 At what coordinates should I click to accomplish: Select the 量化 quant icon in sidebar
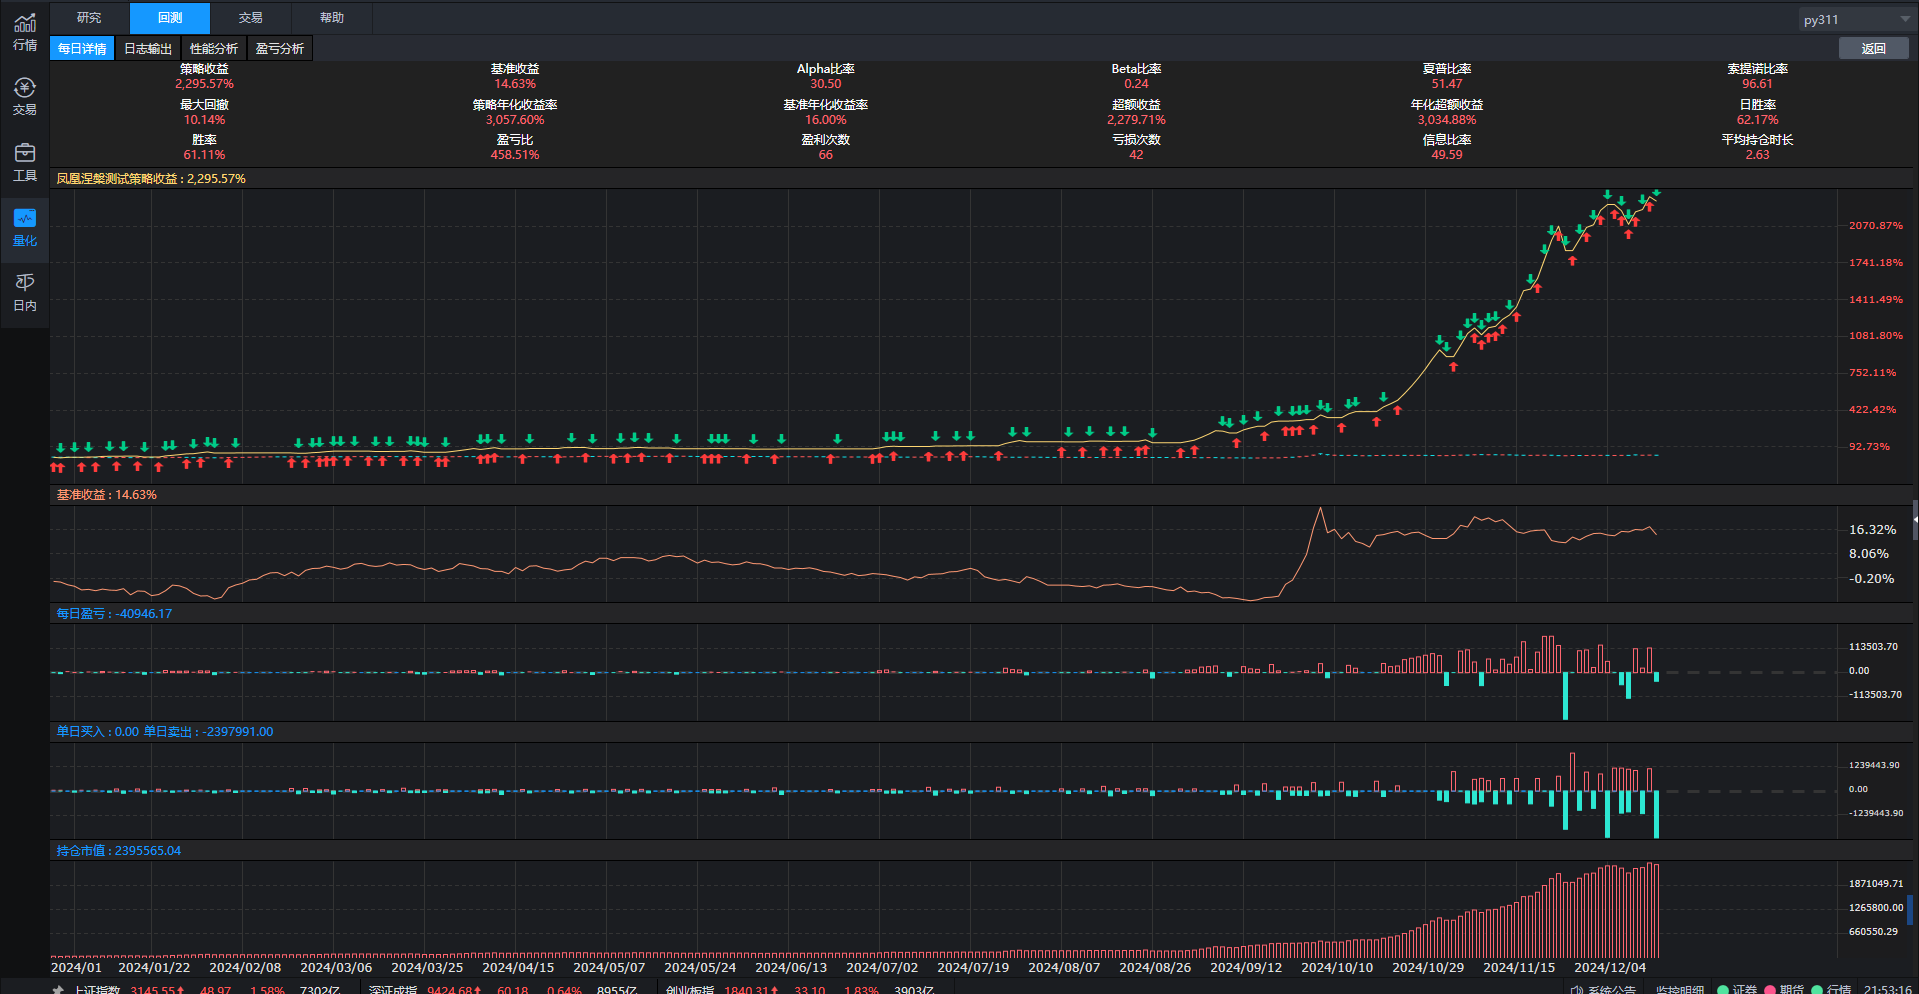(x=25, y=227)
